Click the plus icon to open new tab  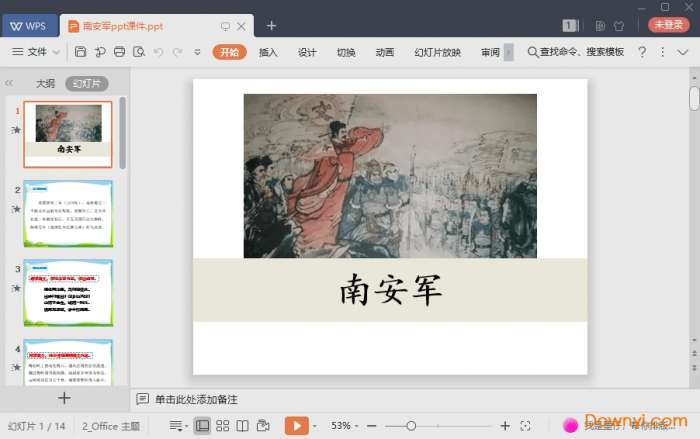[271, 26]
